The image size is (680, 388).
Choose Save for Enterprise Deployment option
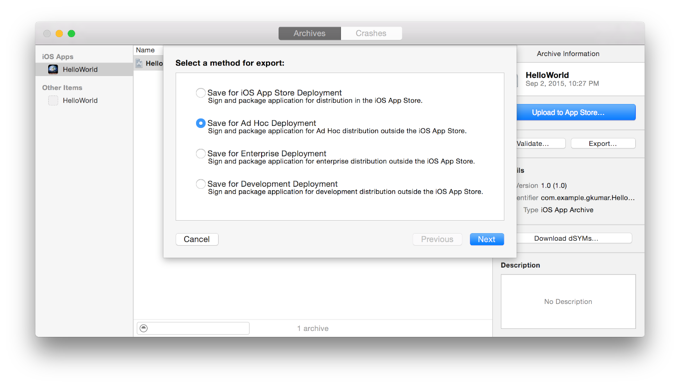(200, 153)
